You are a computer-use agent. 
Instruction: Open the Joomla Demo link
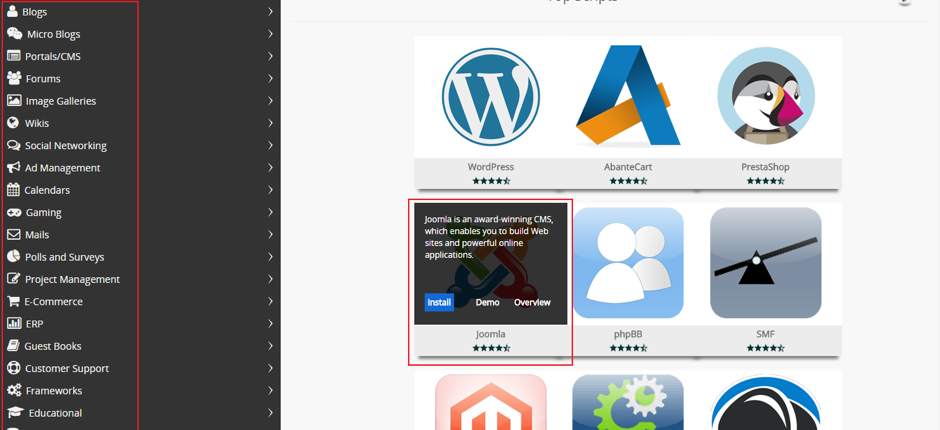click(x=487, y=302)
